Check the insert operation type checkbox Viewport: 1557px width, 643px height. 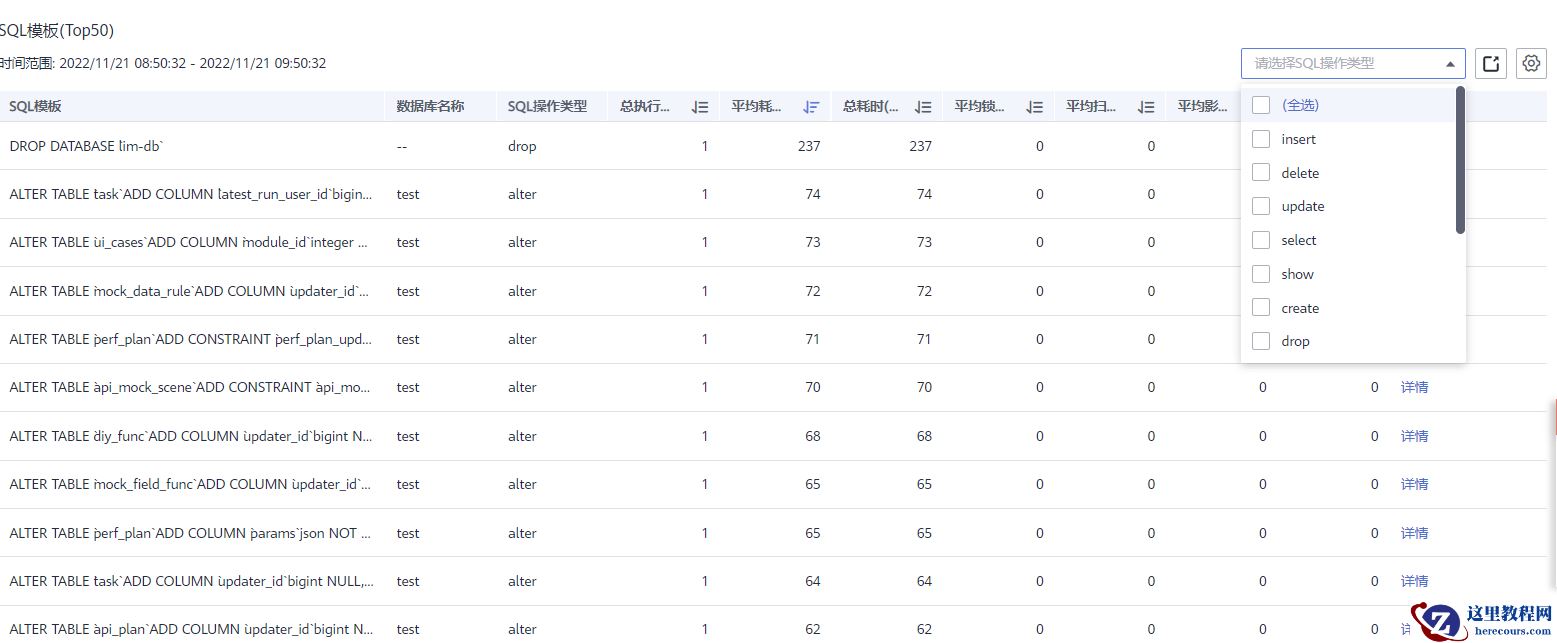(x=1261, y=139)
